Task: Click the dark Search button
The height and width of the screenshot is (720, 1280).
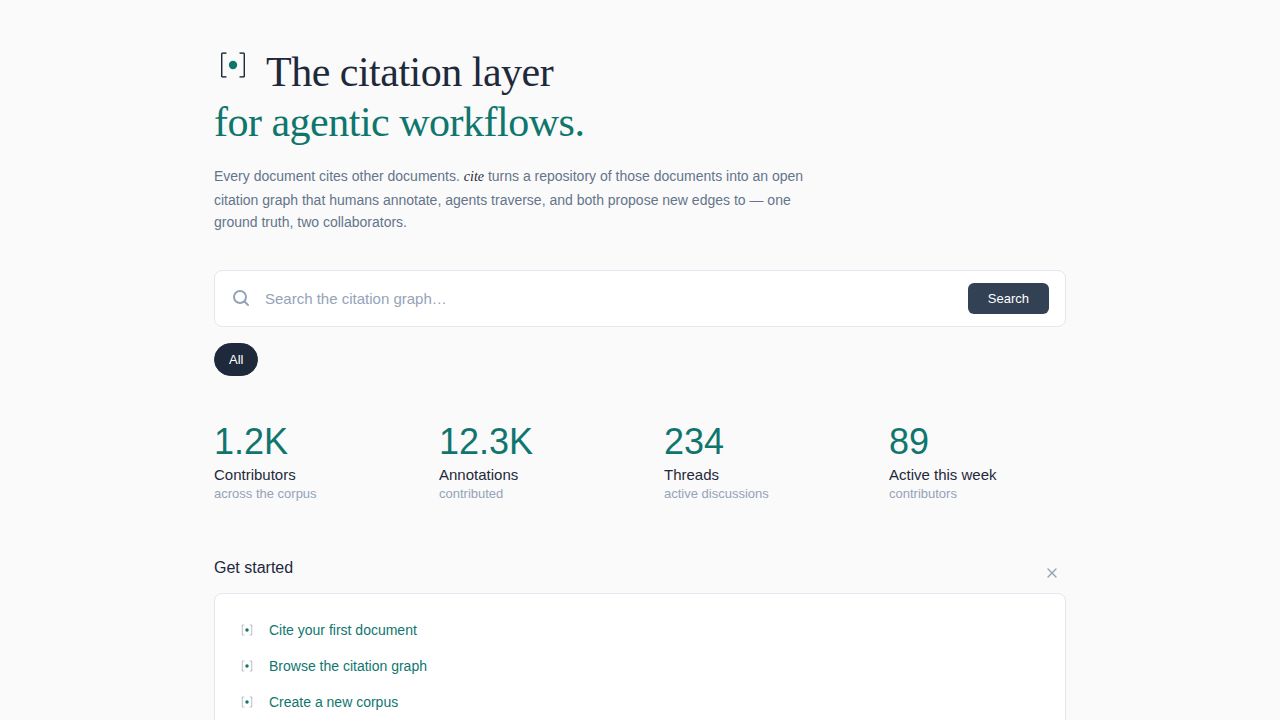Action: point(1008,298)
